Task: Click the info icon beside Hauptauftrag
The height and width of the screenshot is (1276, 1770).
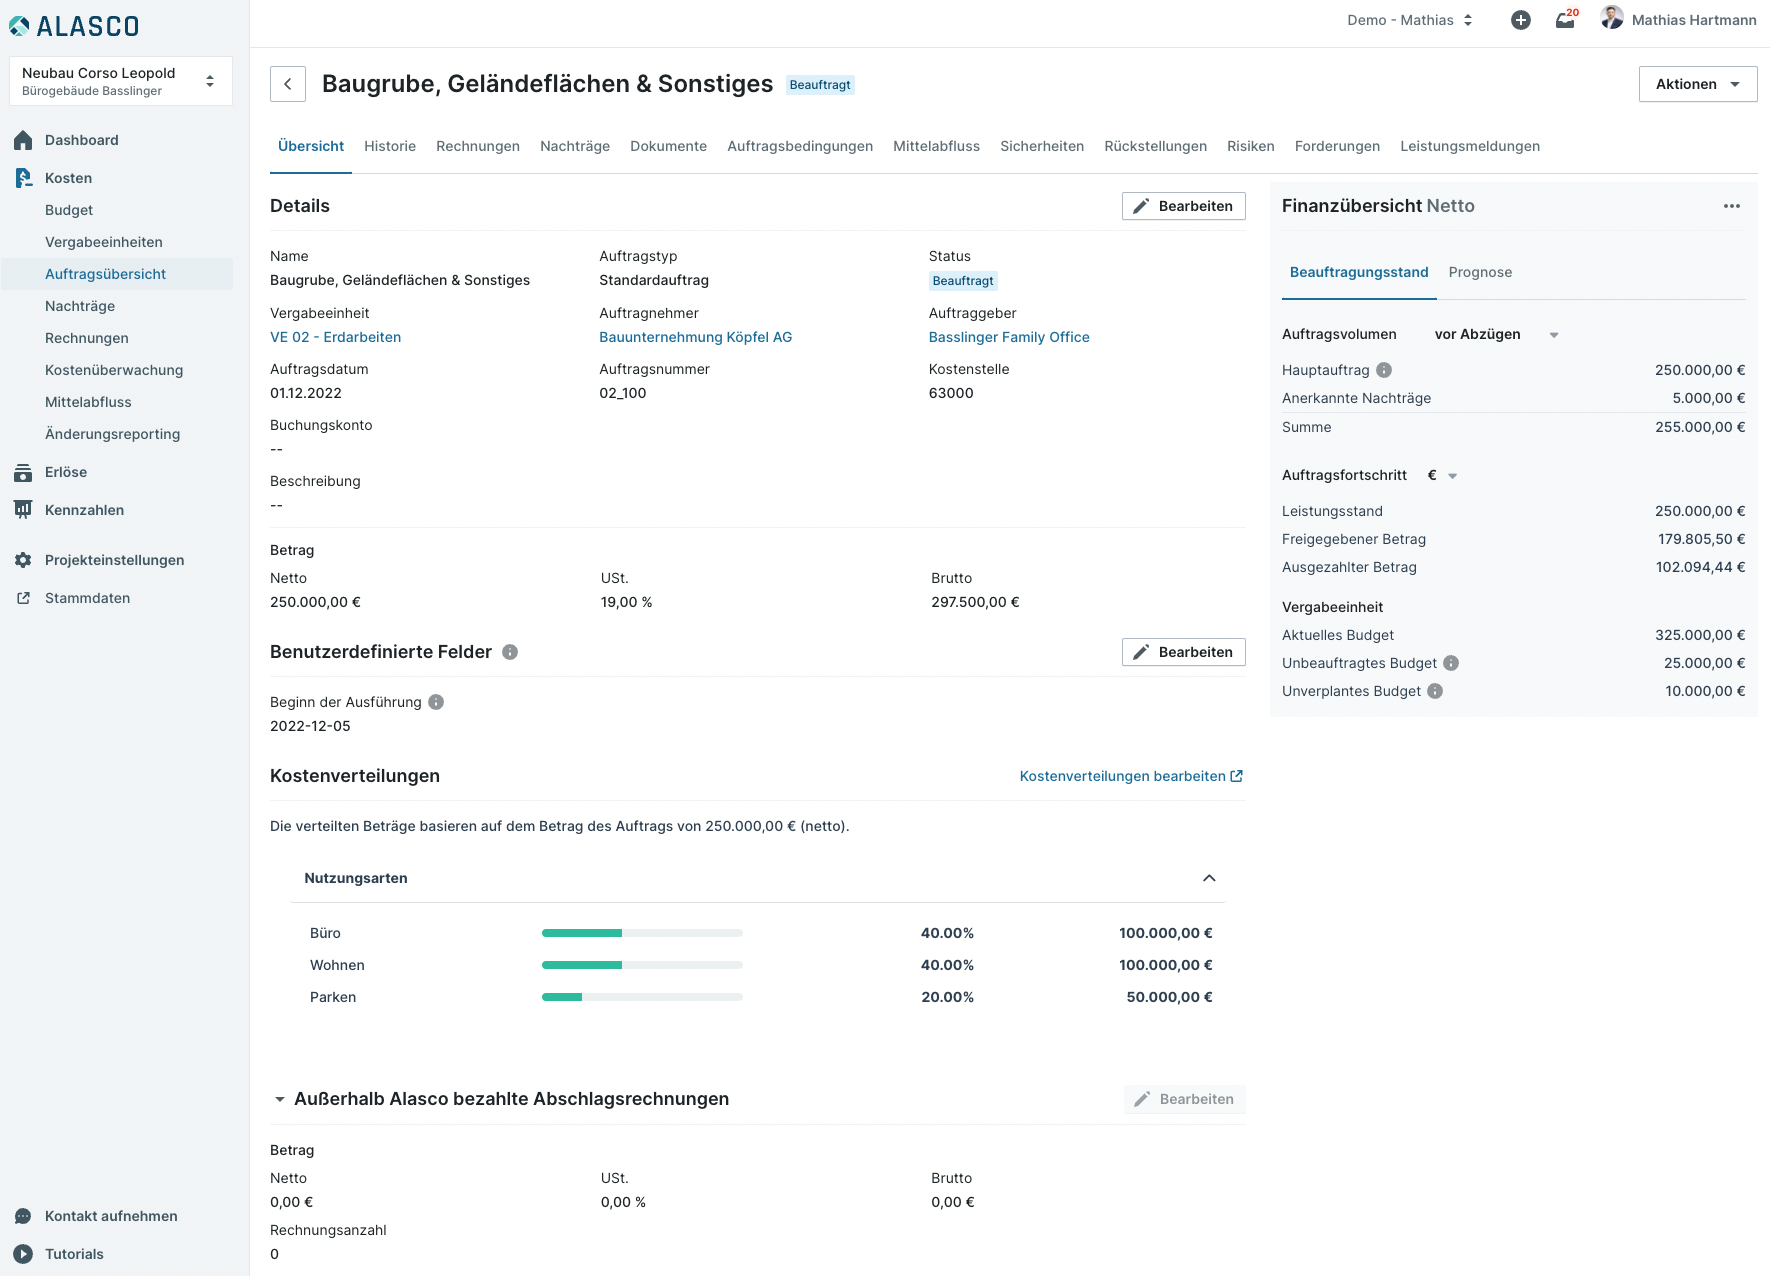Action: [x=1384, y=370]
